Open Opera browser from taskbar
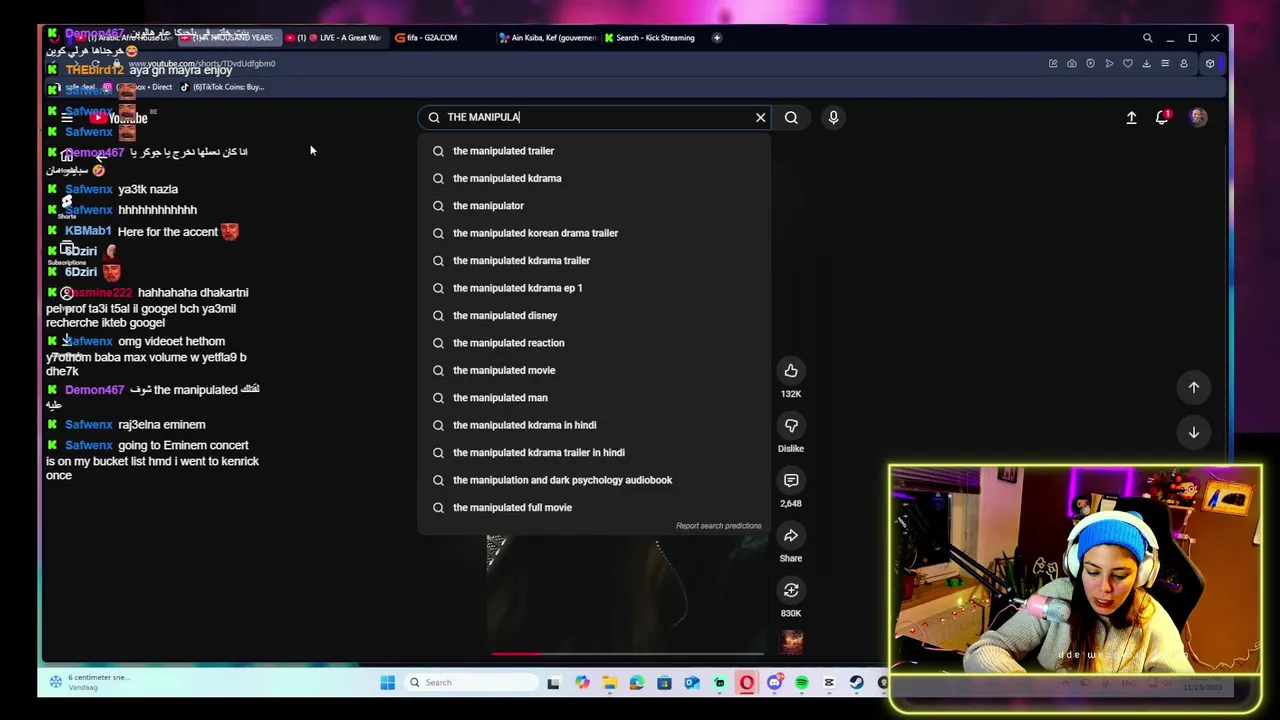 coord(746,683)
